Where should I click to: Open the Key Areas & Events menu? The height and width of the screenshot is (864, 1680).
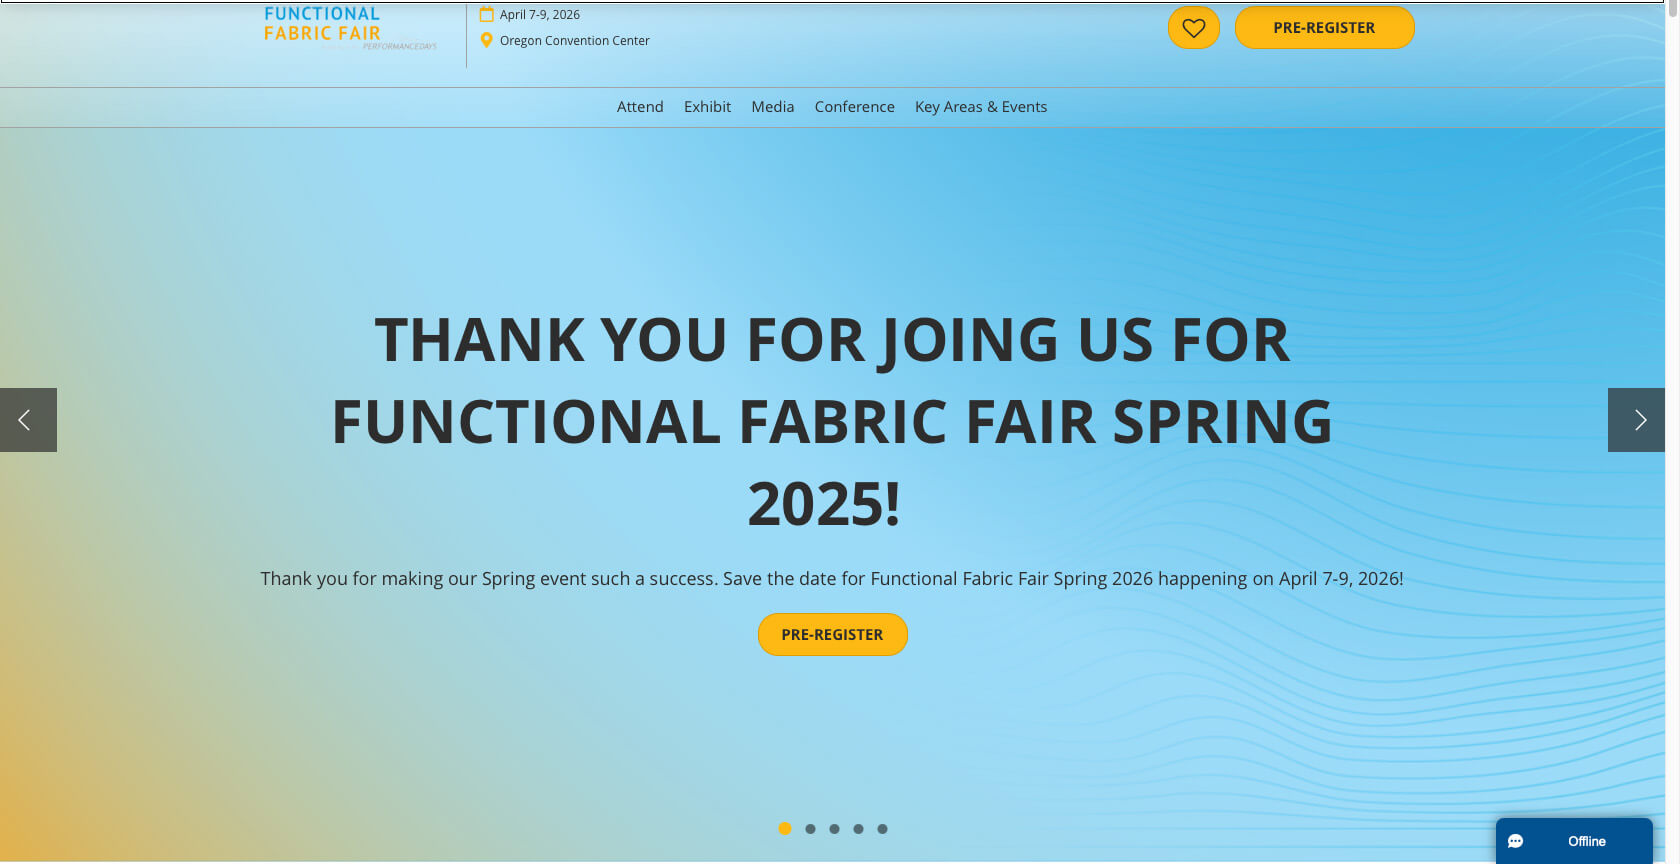(981, 107)
